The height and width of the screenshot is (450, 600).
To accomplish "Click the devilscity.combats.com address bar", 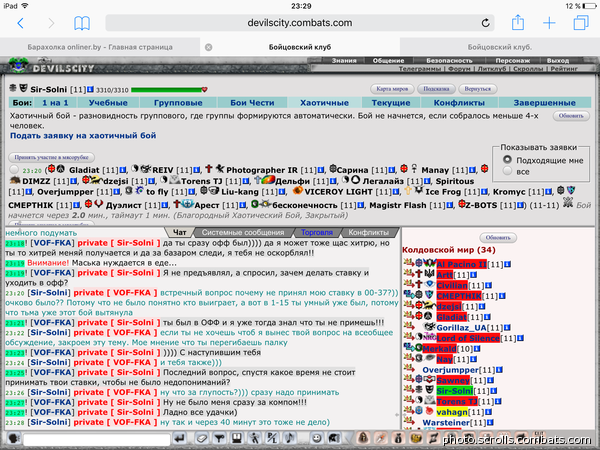I will click(300, 23).
